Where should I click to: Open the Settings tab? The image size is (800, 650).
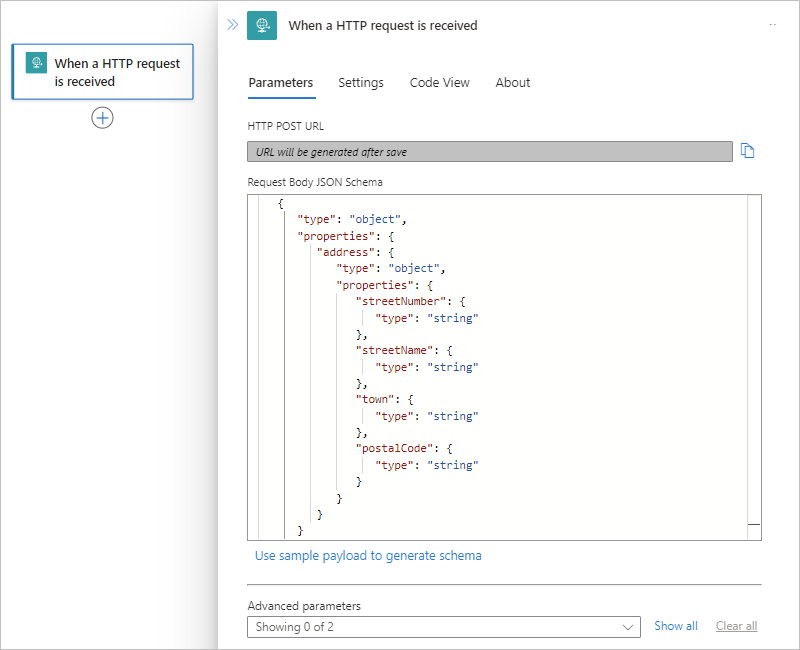(361, 83)
